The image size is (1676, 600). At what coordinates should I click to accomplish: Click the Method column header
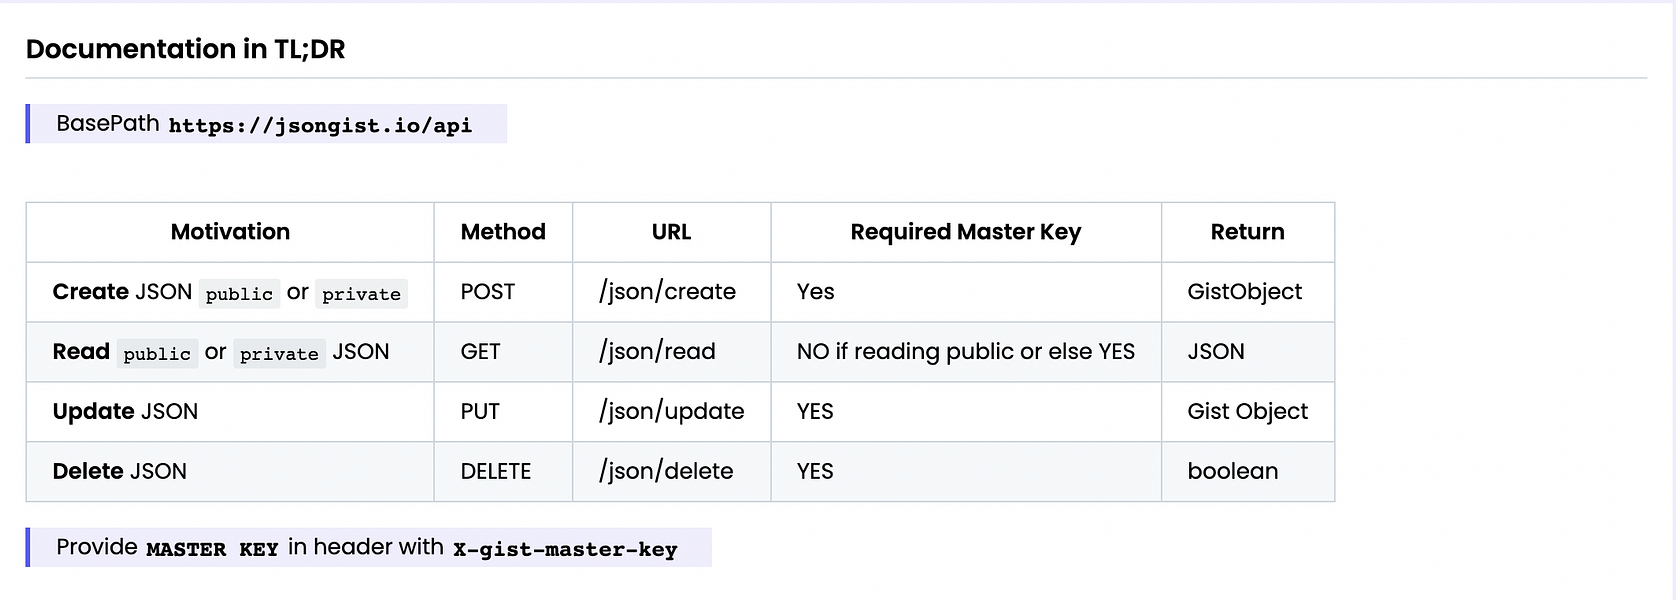[x=503, y=232]
